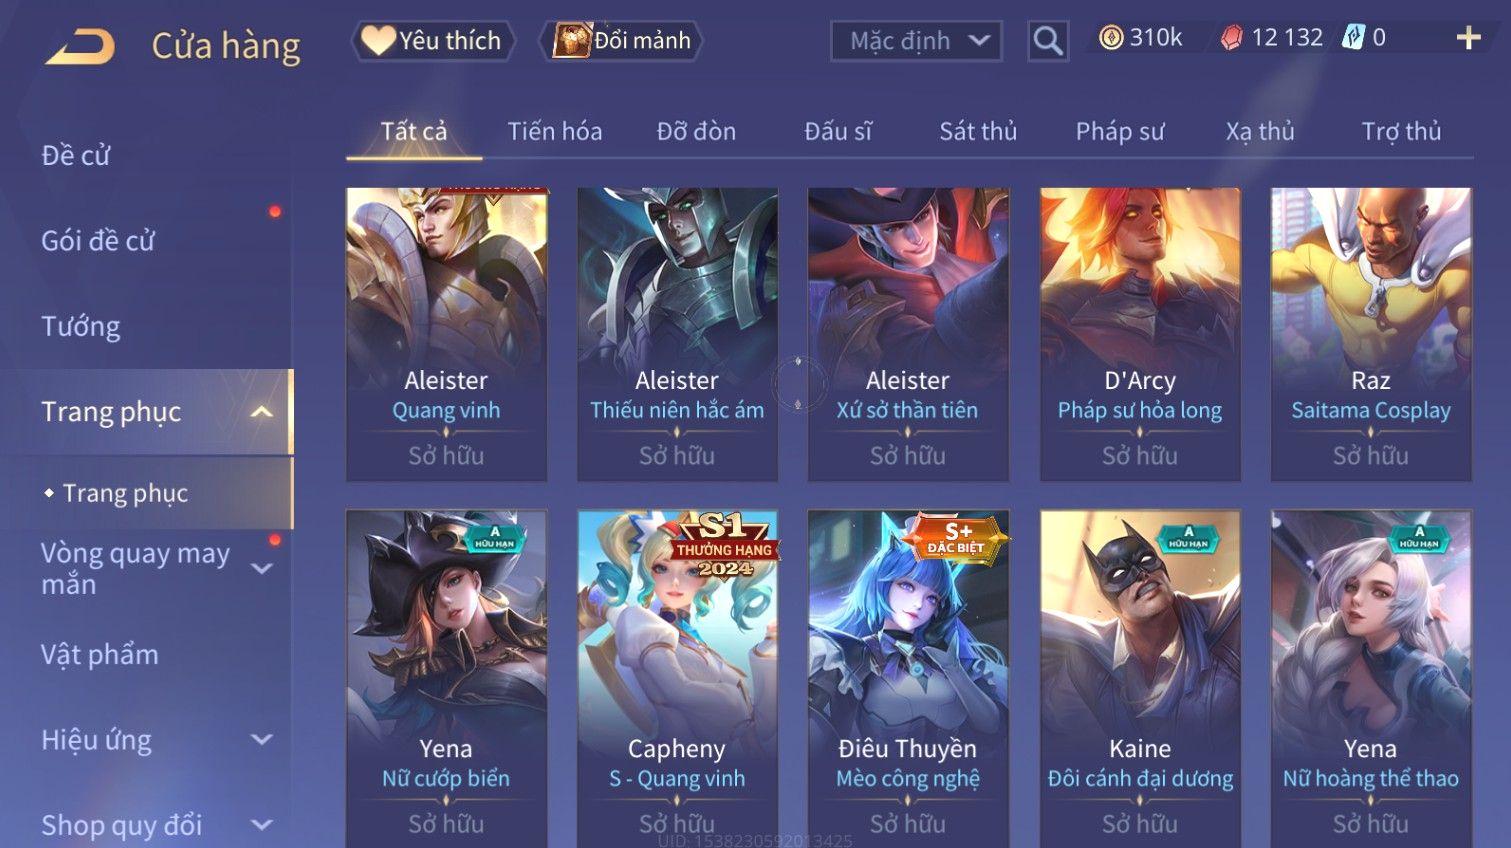The image size is (1511, 848).
Task: Open Gói đề cử sidebar item
Action: (x=98, y=240)
